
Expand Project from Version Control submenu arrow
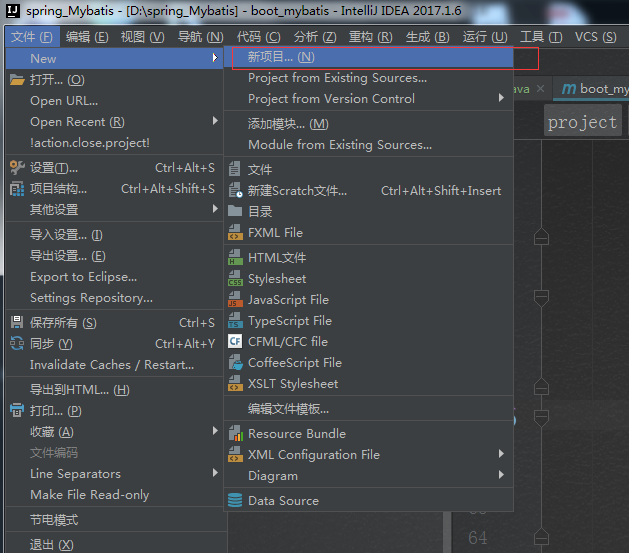(x=501, y=98)
